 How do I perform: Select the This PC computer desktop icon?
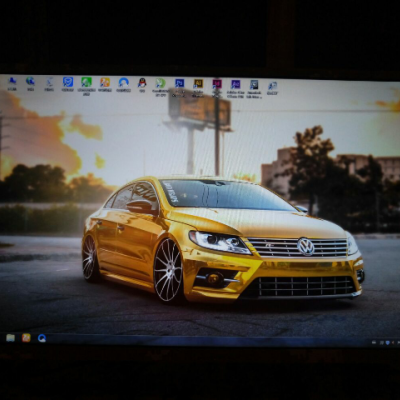point(12,84)
